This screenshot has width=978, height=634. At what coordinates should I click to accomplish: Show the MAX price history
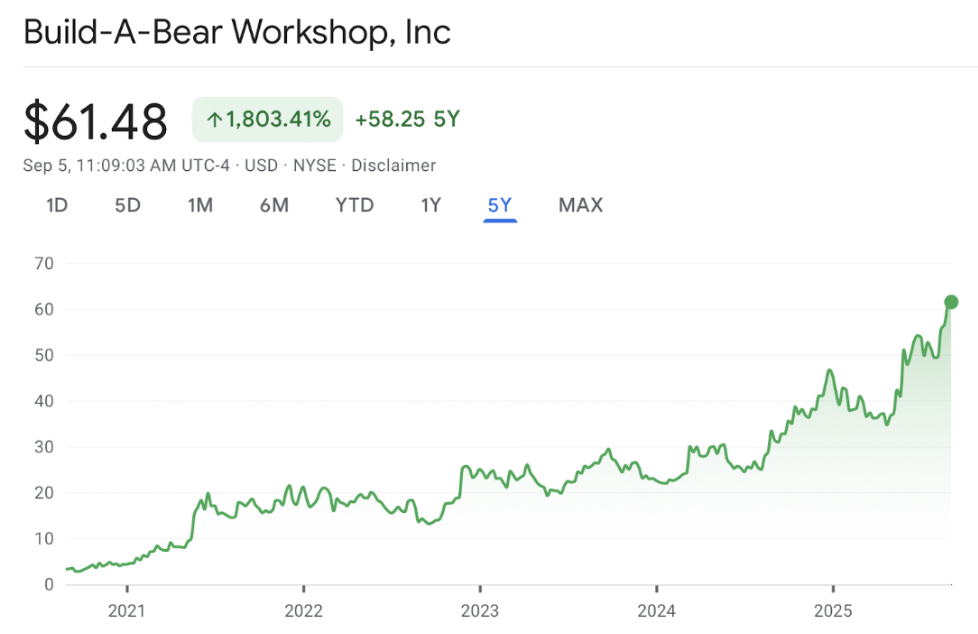pyautogui.click(x=581, y=205)
